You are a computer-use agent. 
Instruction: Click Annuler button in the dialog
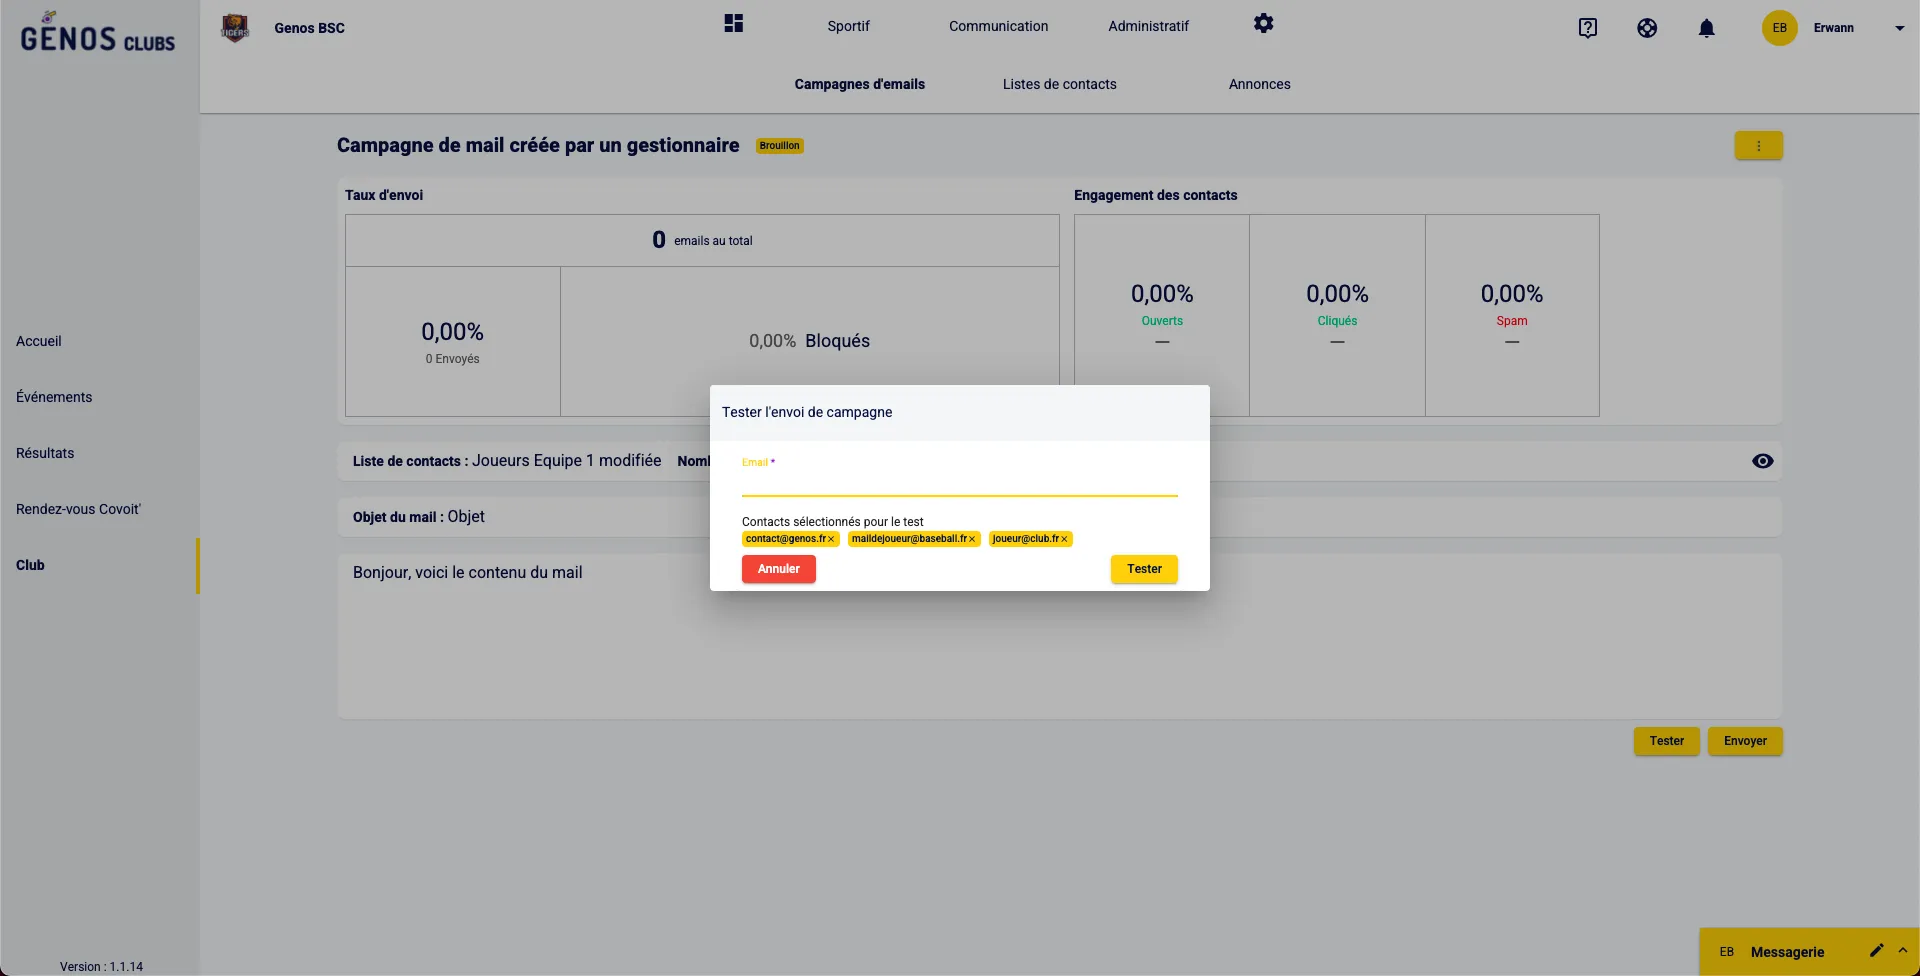pos(778,569)
